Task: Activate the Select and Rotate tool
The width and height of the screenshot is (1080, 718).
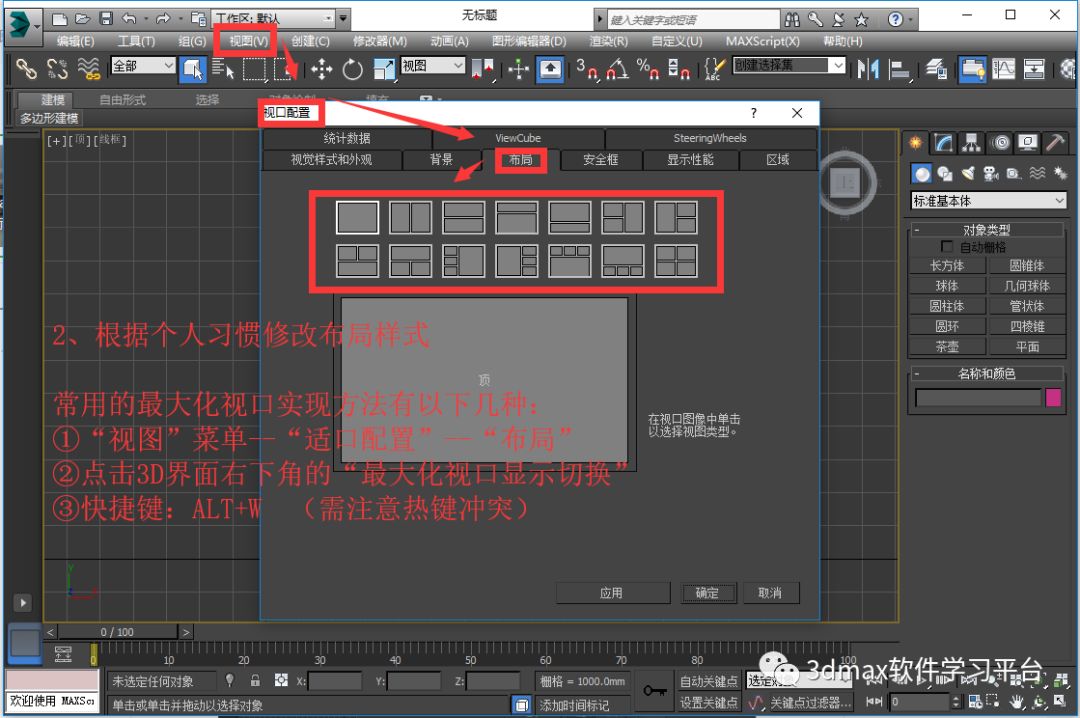Action: pos(353,69)
